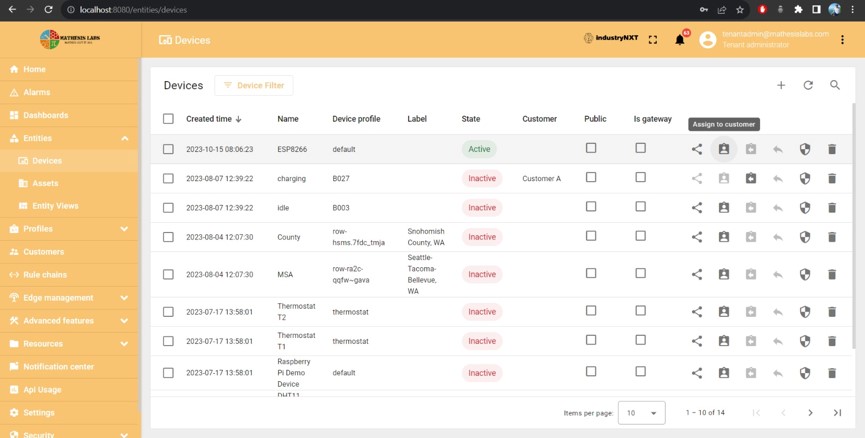Image resolution: width=865 pixels, height=438 pixels.
Task: Open Dashboards from the sidebar
Action: coord(46,115)
